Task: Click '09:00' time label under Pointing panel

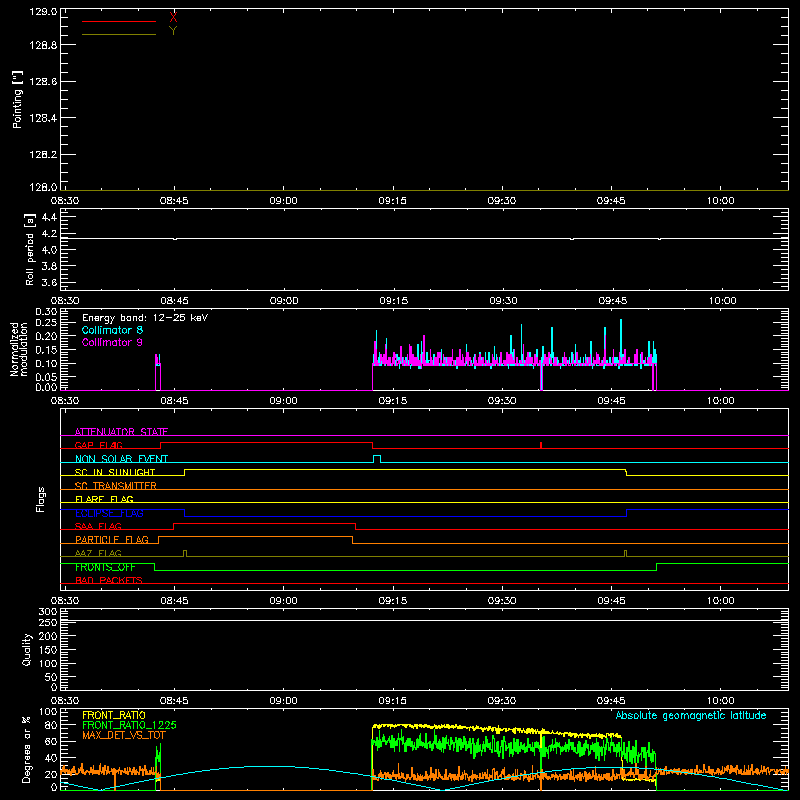Action: [x=283, y=201]
